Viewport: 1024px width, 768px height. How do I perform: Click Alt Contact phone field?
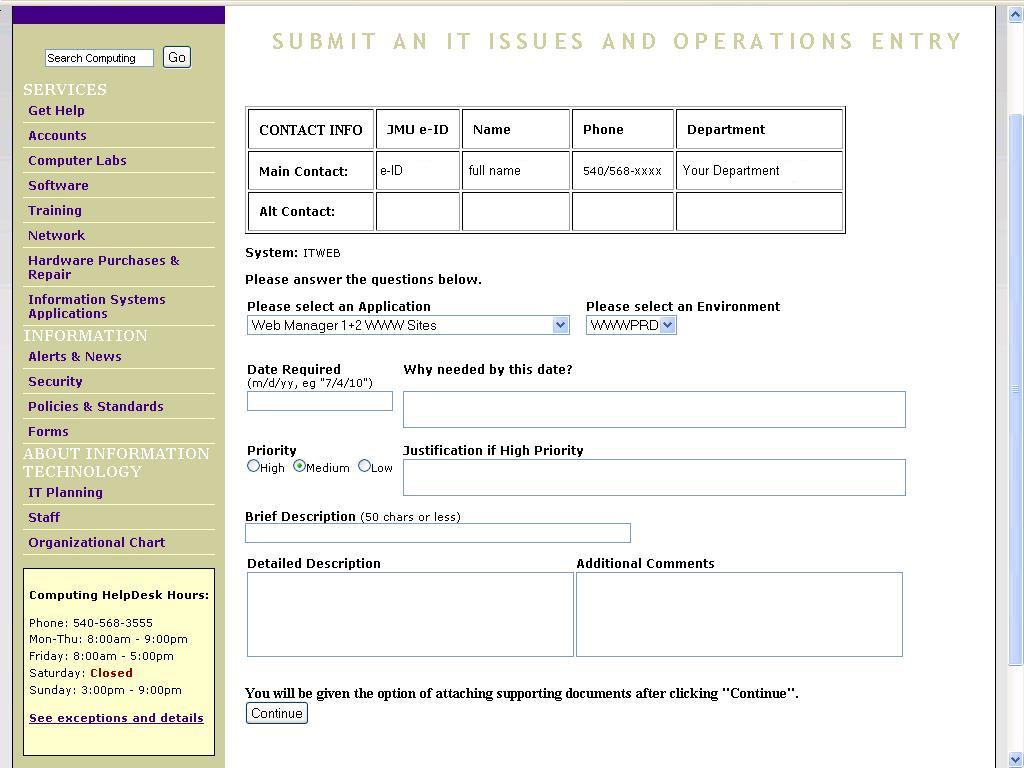(x=622, y=211)
